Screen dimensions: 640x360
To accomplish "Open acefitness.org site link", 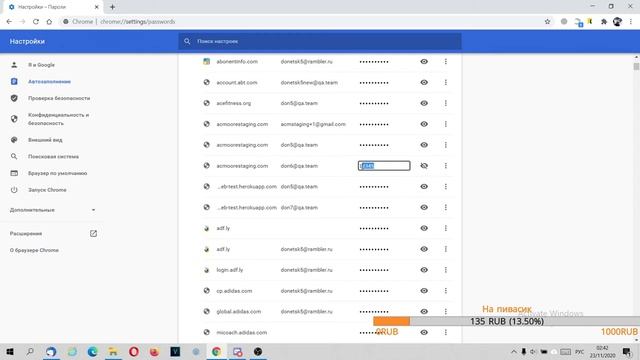I will (233, 103).
